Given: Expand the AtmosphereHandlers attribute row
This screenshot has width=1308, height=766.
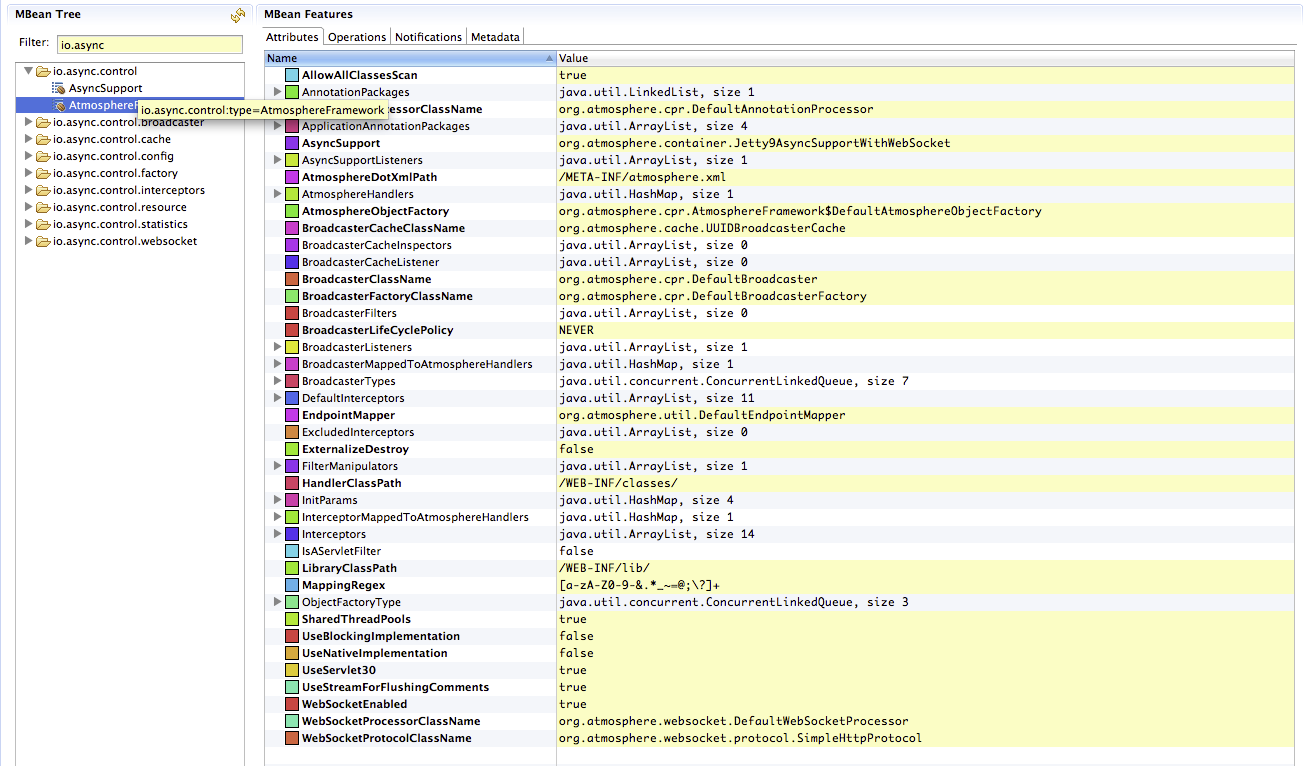Looking at the screenshot, I should (277, 194).
